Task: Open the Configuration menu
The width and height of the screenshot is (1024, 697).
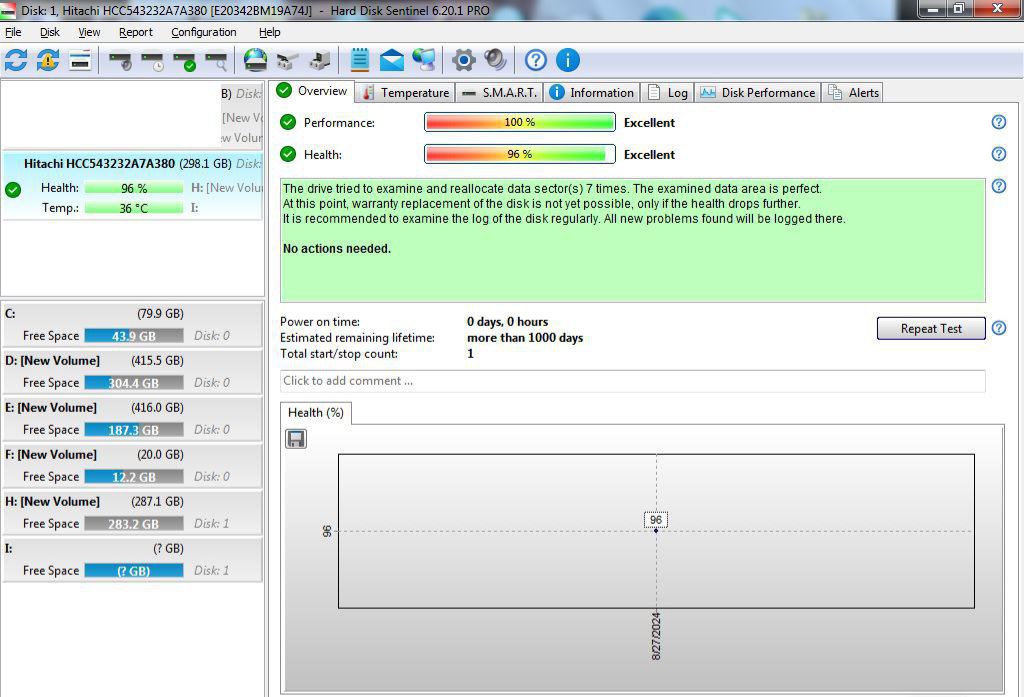Action: point(203,32)
